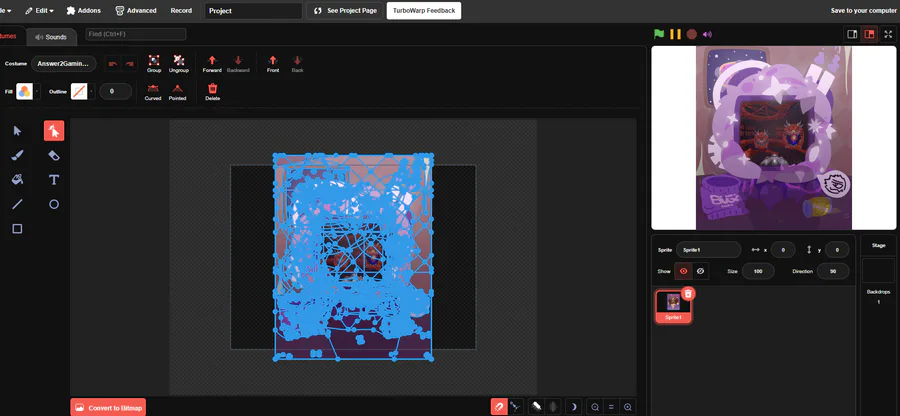Click Record in the menu bar

(x=181, y=10)
